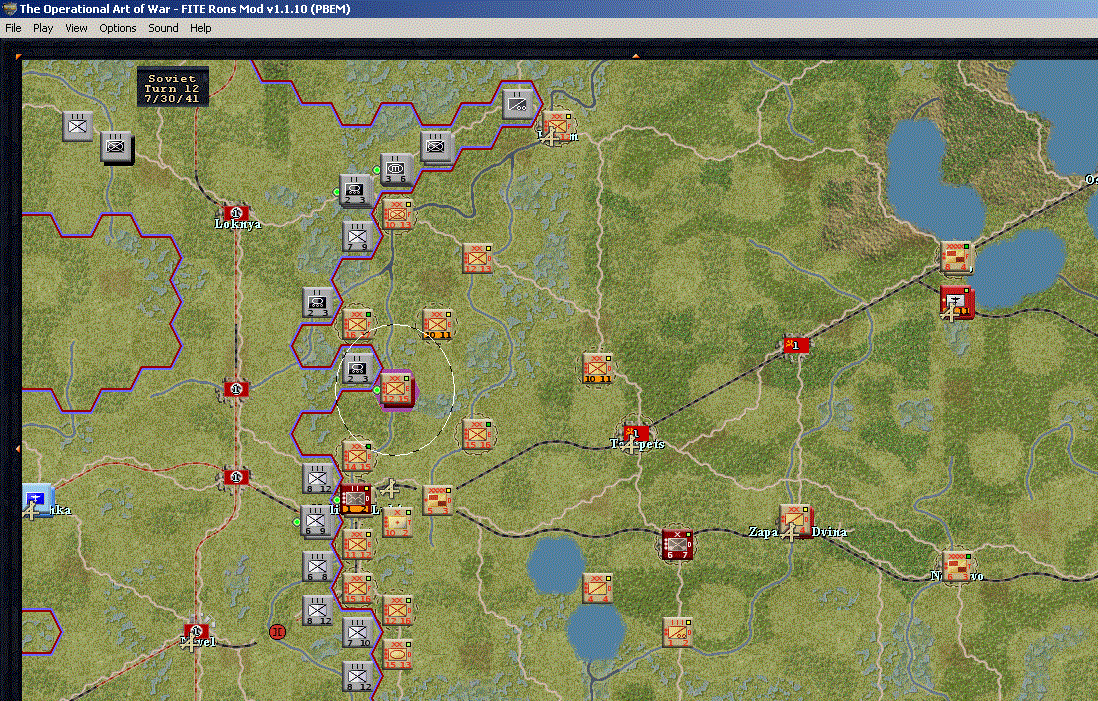Select German 2-3 unit inside the white circle
The image size is (1098, 701).
(x=357, y=368)
